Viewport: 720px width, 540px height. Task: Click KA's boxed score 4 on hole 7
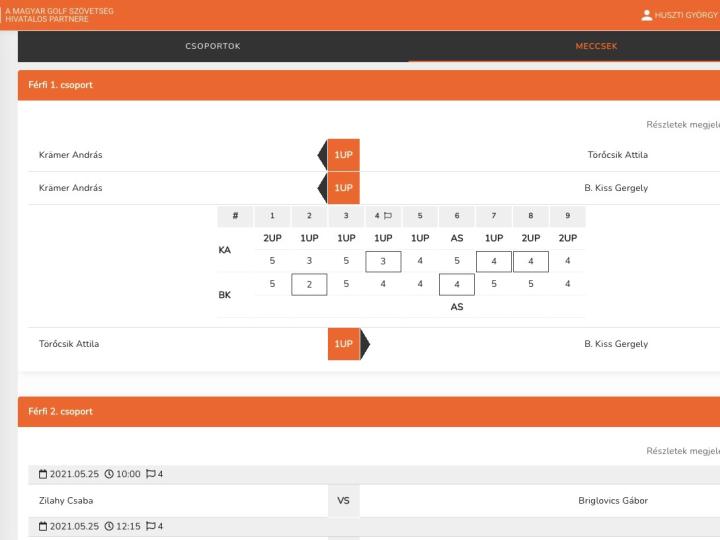(x=494, y=262)
